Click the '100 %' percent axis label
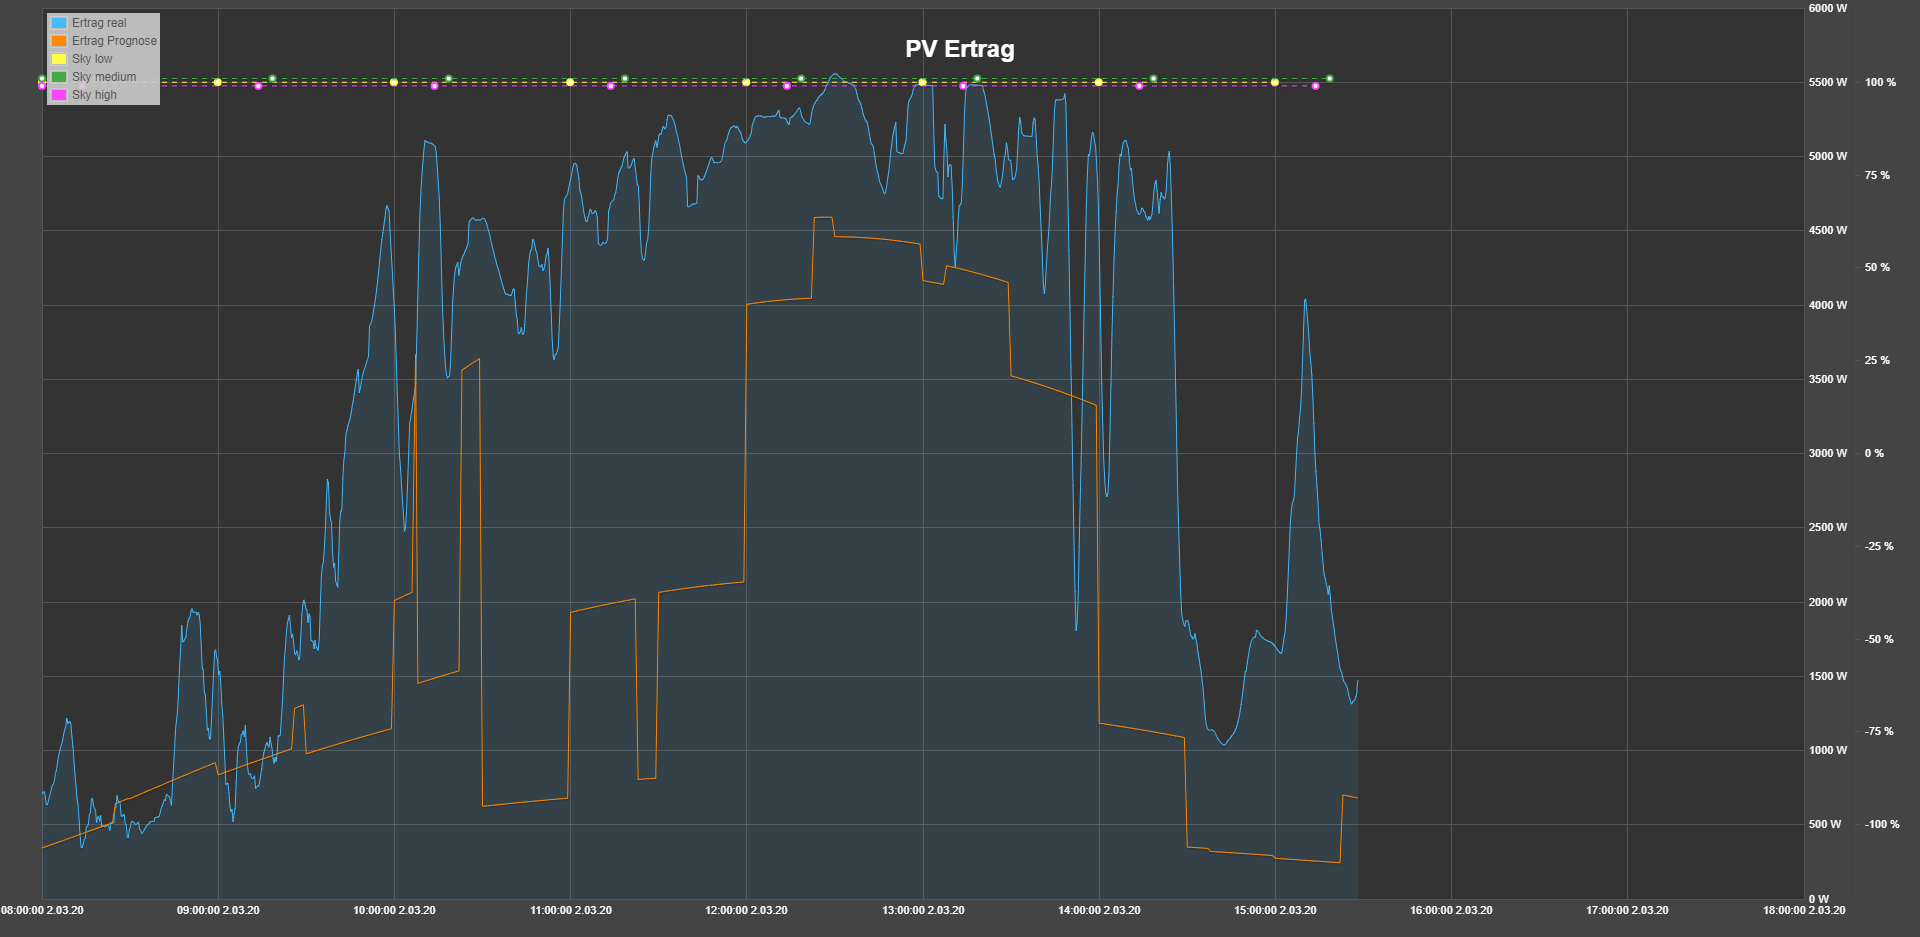Image resolution: width=1920 pixels, height=937 pixels. (x=1880, y=82)
